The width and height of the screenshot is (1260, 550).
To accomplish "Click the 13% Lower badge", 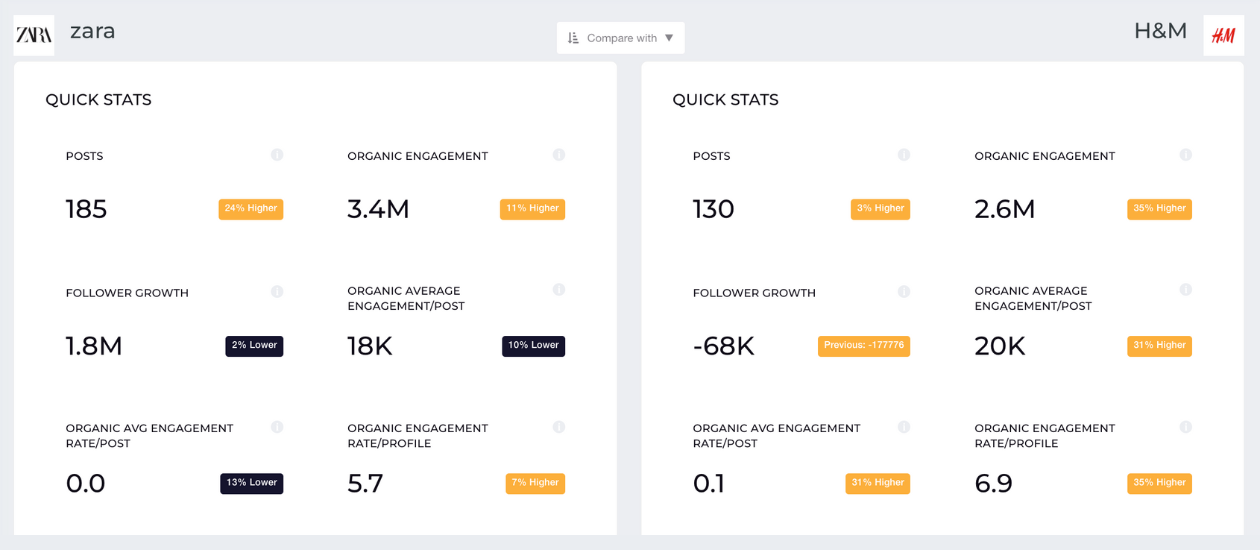I will pyautogui.click(x=252, y=483).
